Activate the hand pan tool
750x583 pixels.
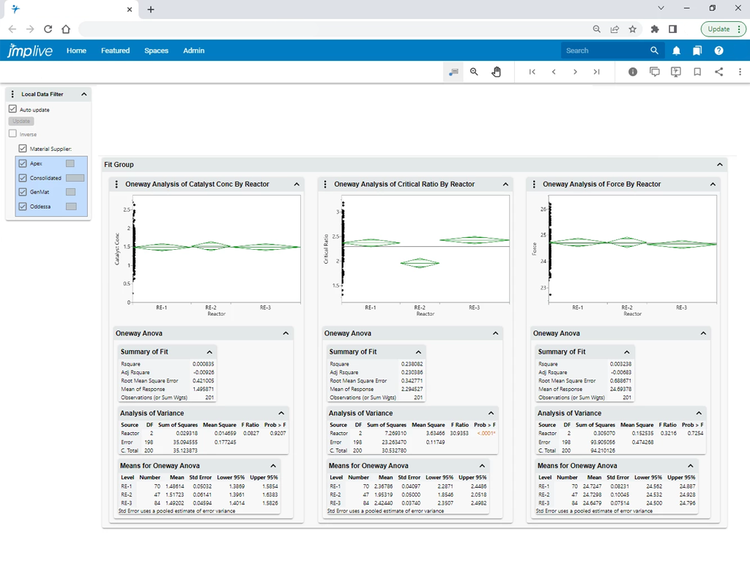(496, 72)
